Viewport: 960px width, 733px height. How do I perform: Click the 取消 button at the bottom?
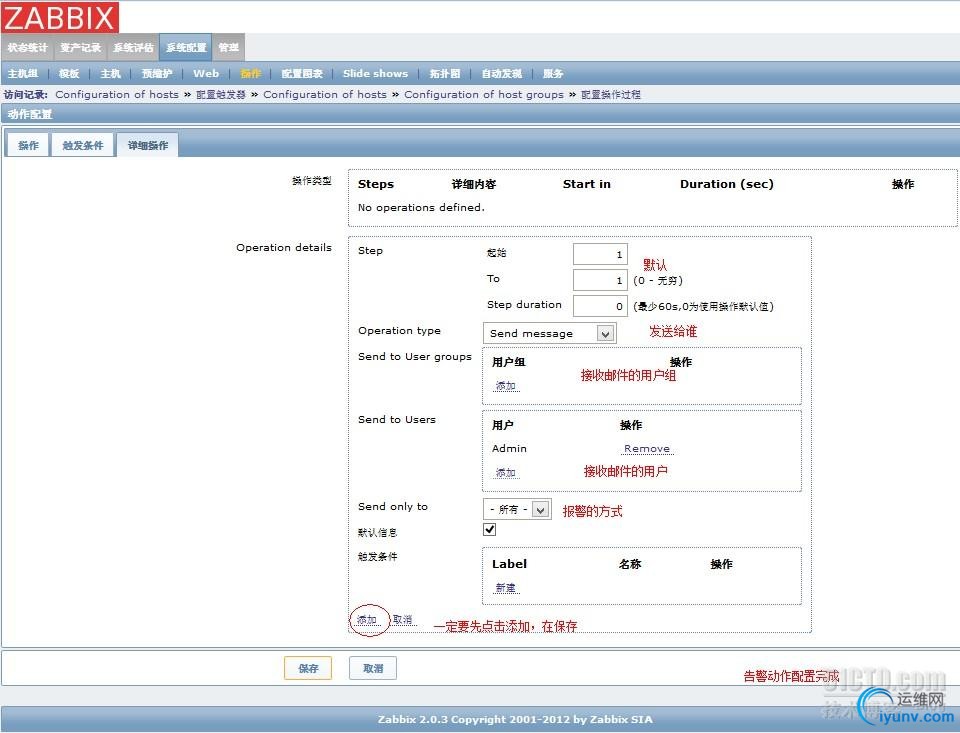pos(373,668)
